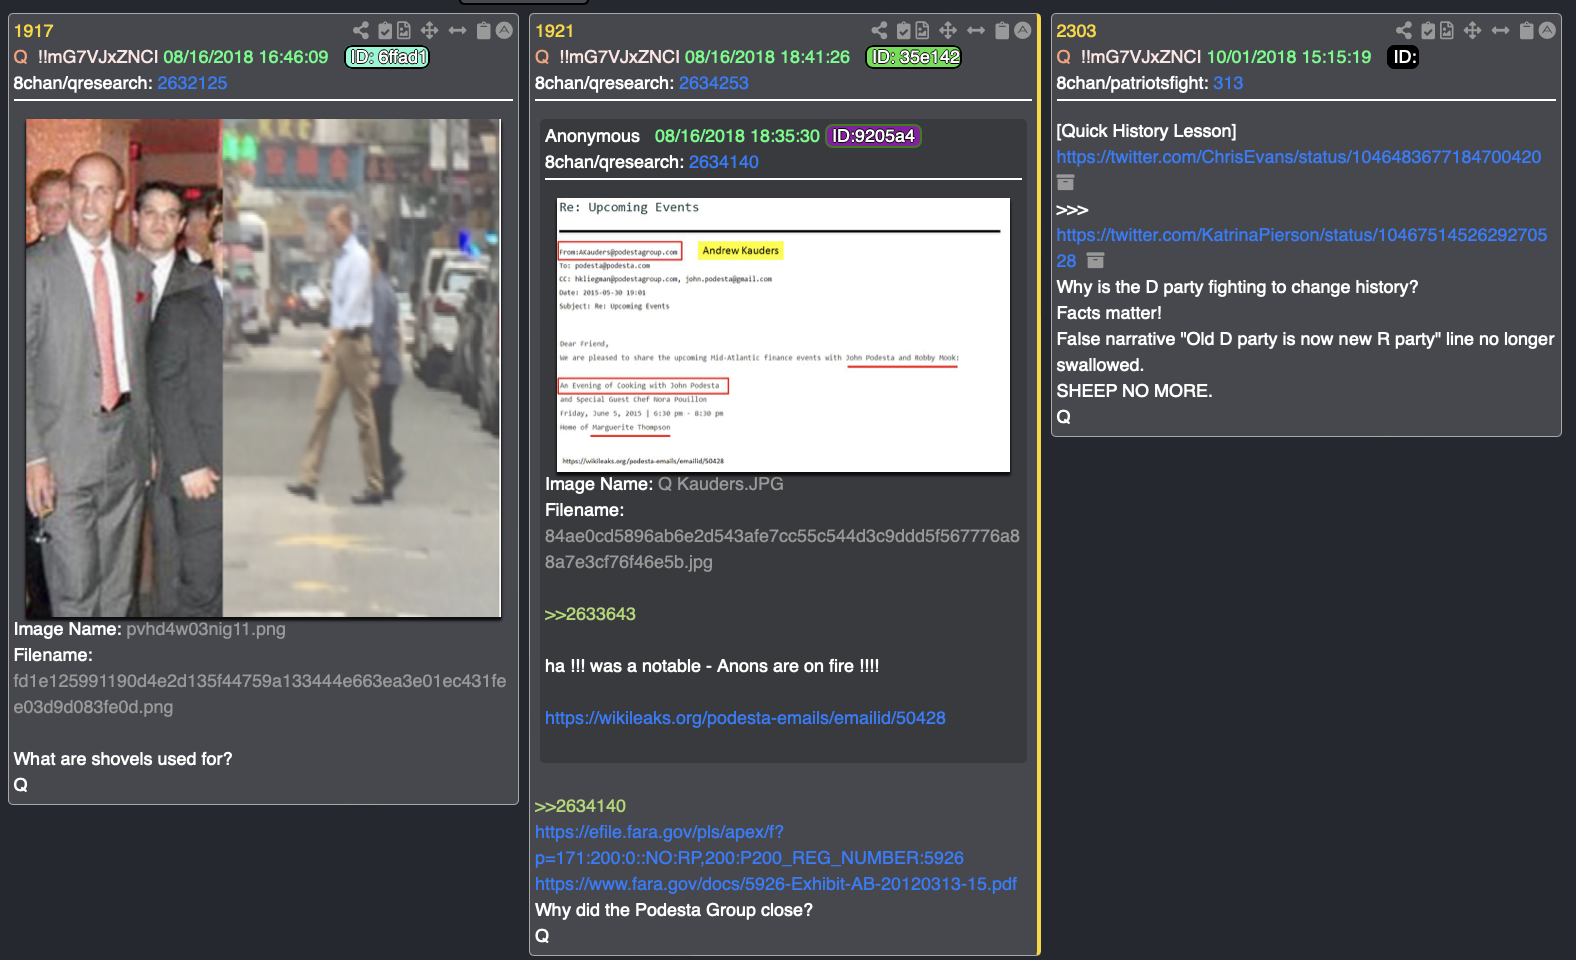
Task: Click the four-way move icon on post 1921
Action: [x=948, y=31]
